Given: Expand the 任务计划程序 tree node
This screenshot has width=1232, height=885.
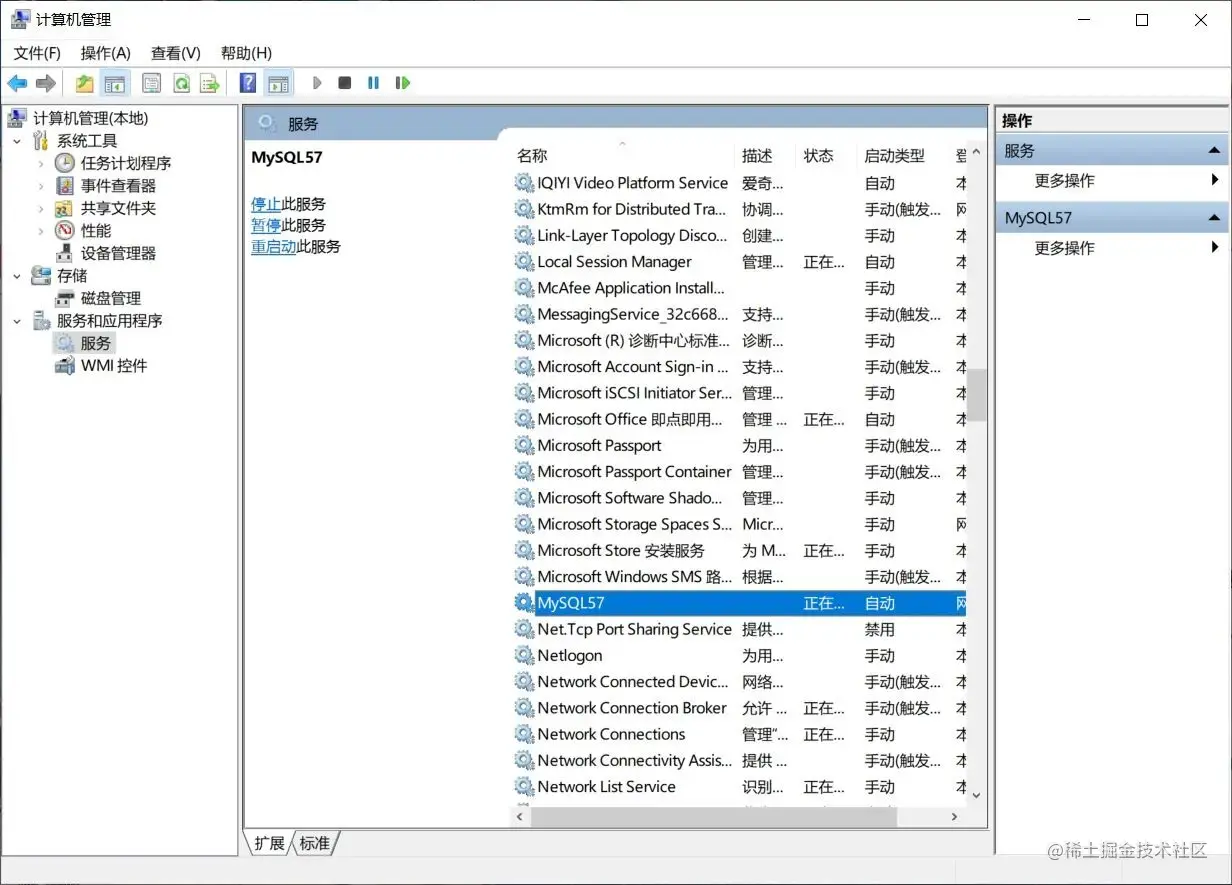Looking at the screenshot, I should 41,163.
